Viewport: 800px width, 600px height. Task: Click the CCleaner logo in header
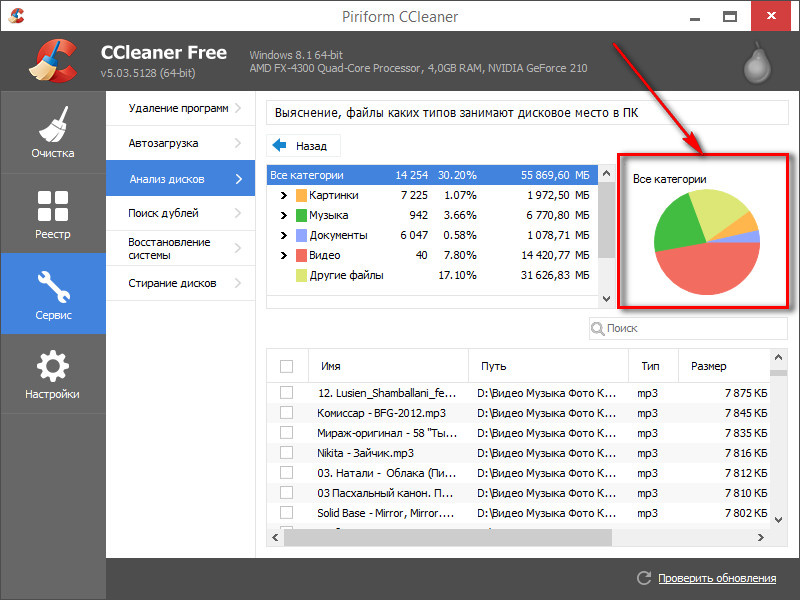pyautogui.click(x=53, y=60)
